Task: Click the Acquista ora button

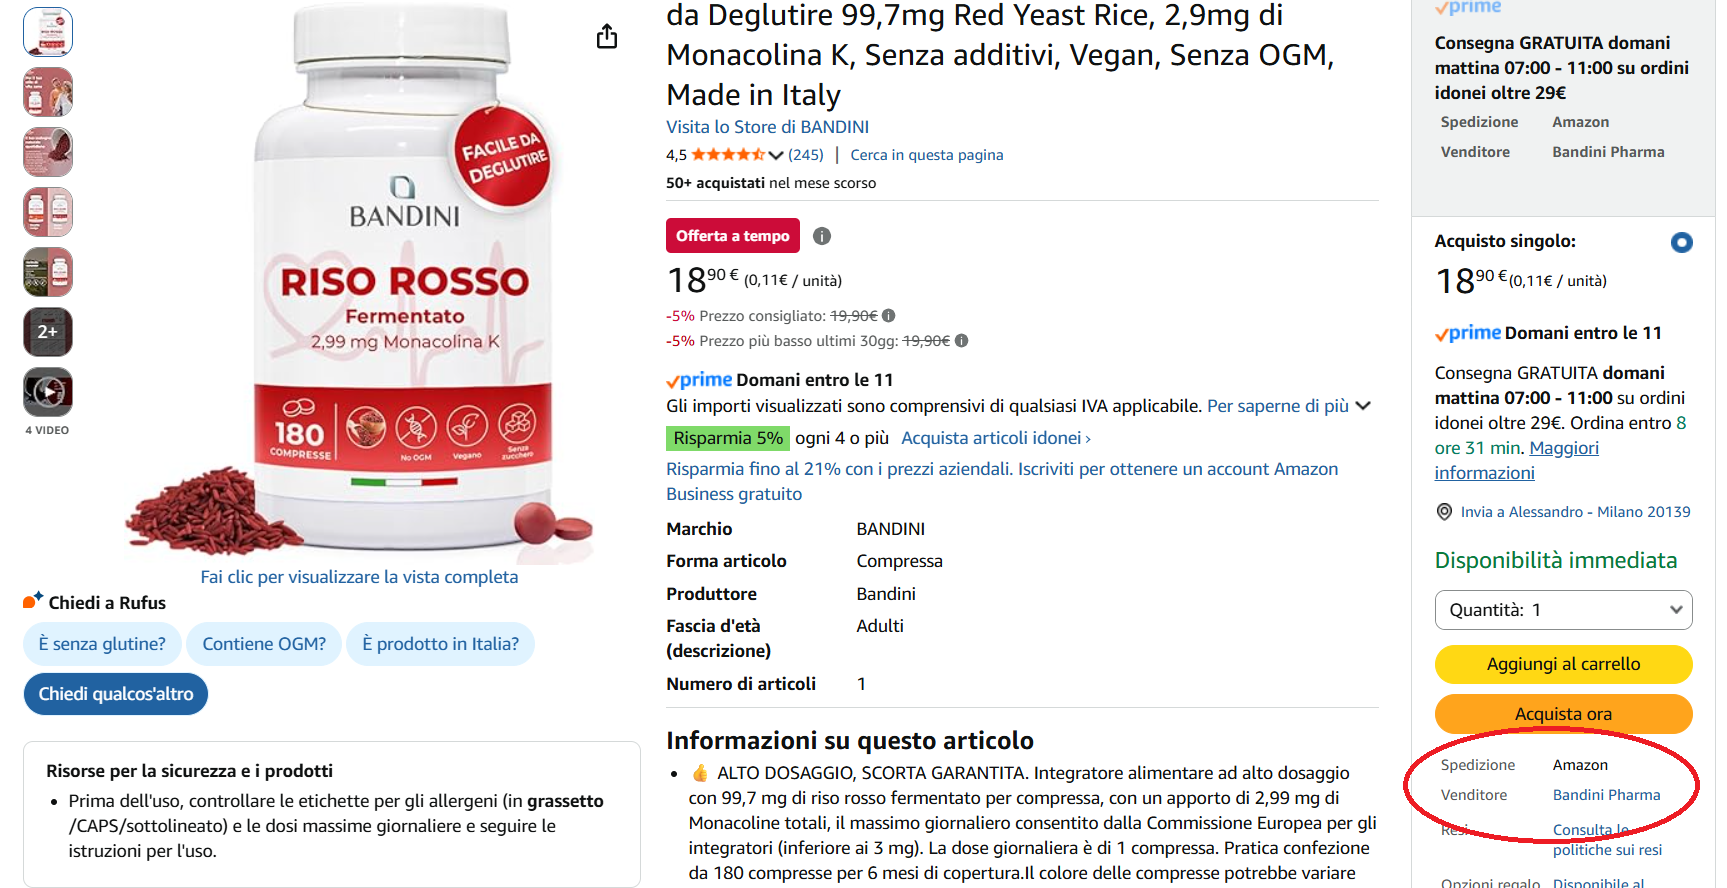Action: [x=1563, y=714]
